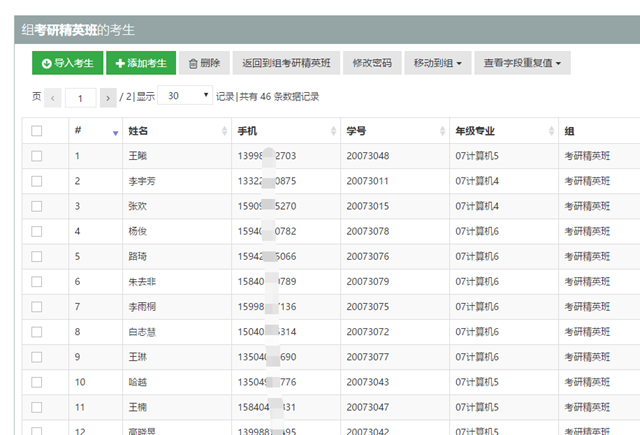
Task: Check the checkbox for row 7 李雨桐
Action: tap(37, 306)
